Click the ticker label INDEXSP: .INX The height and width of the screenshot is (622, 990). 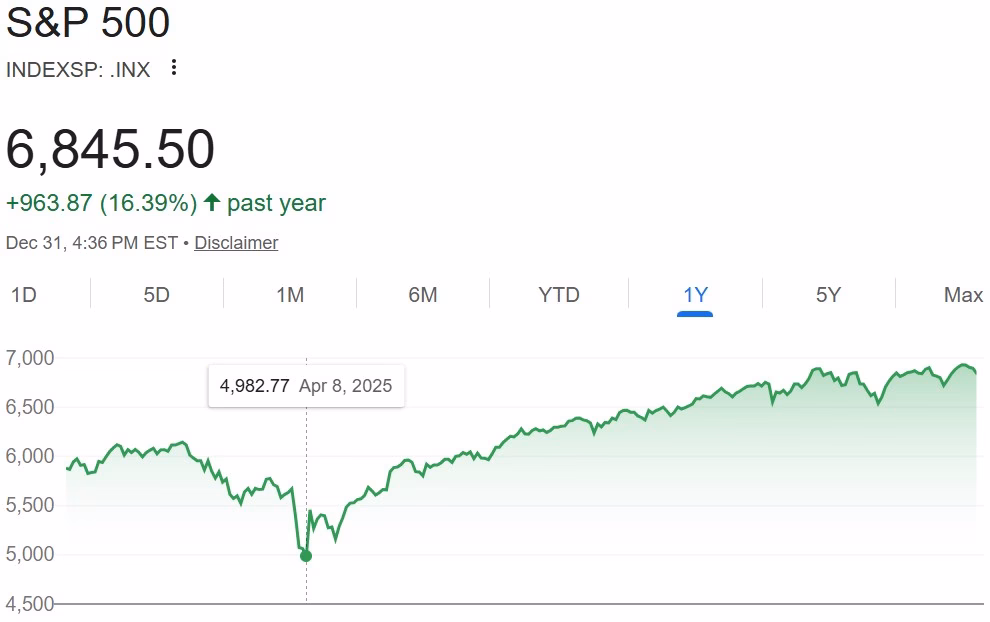tap(77, 69)
